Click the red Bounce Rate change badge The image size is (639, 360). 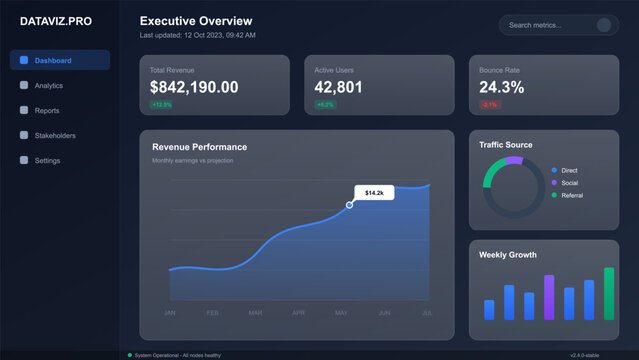click(x=490, y=105)
